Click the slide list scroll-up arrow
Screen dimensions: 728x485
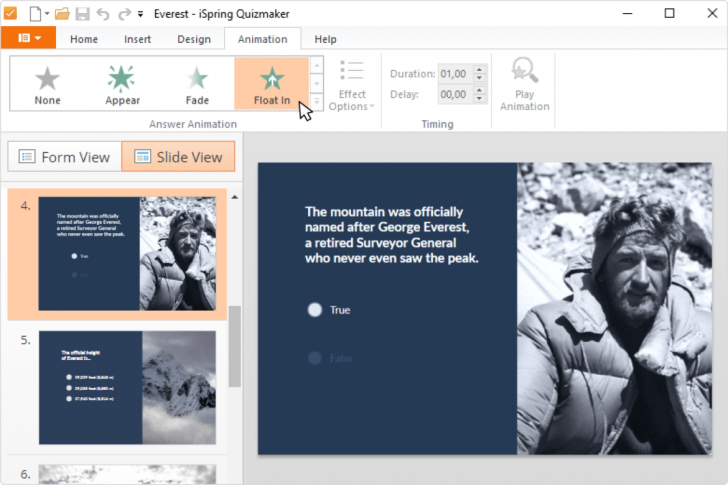pyautogui.click(x=235, y=197)
